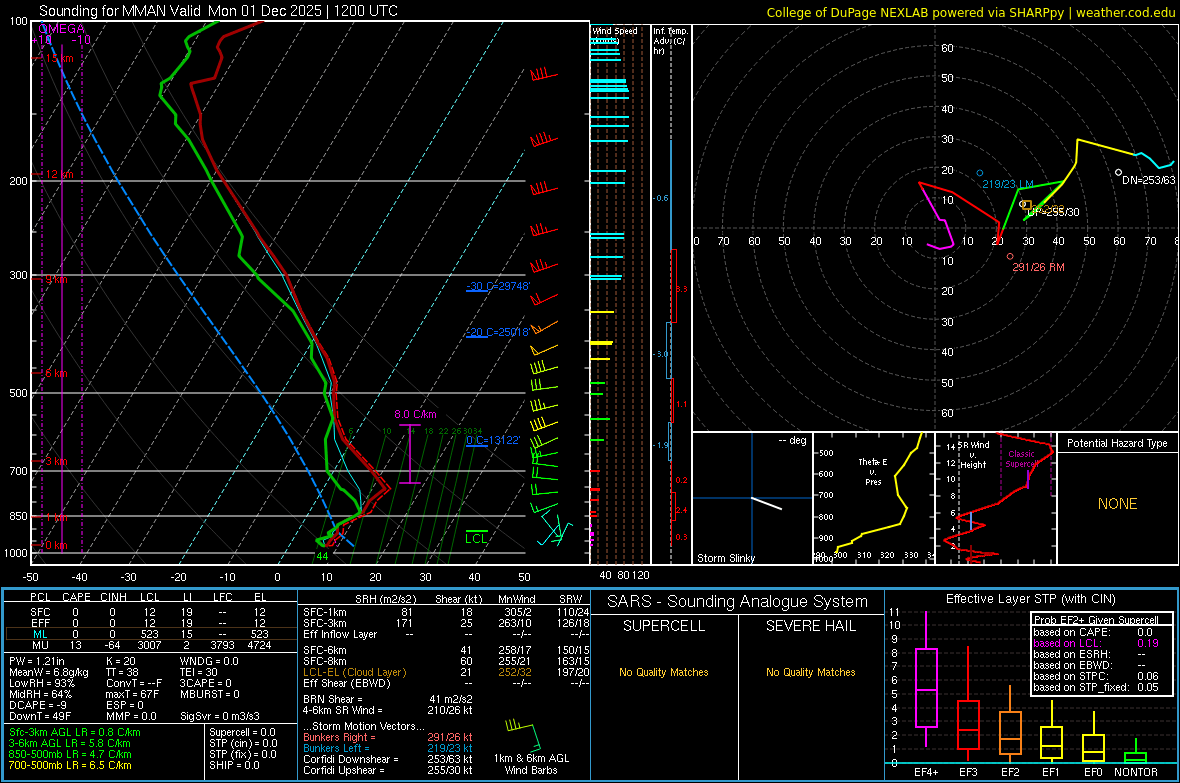Click the red 'Bunkers Right =' row
This screenshot has height=783, width=1180.
(388, 737)
